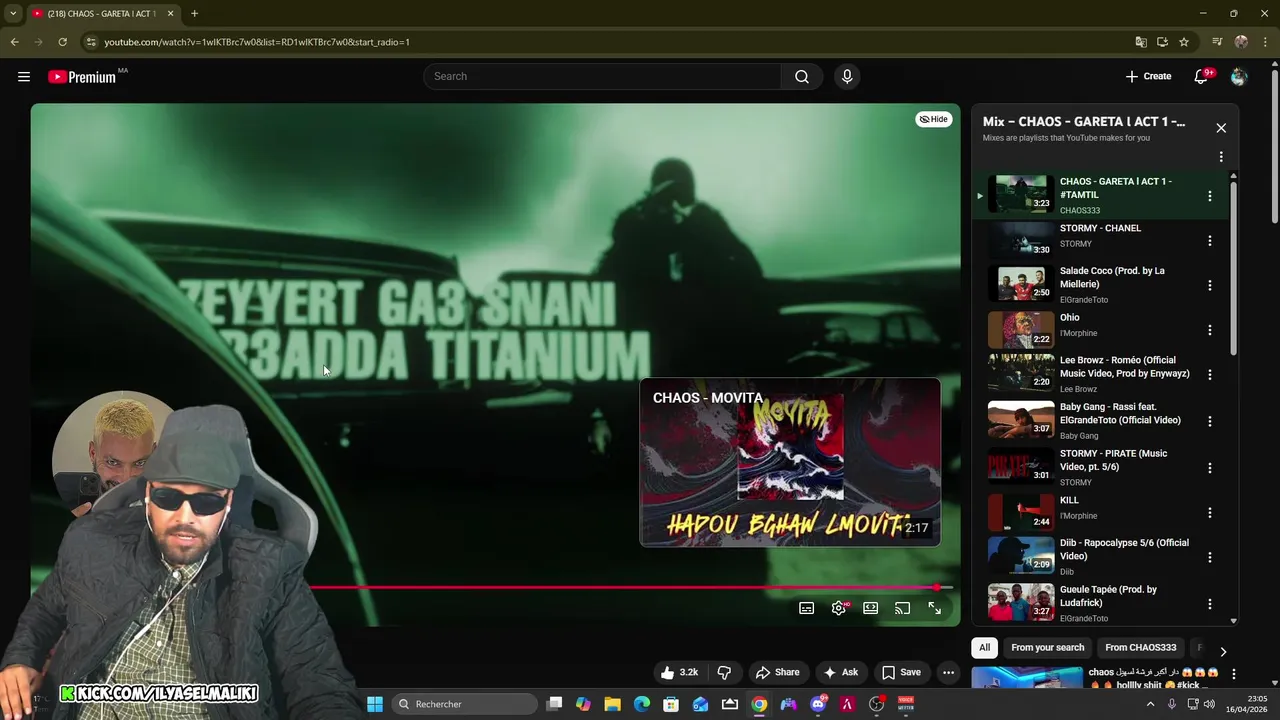Play Diib - Rapocalypse 5/6
Viewport: 1280px width, 720px height.
pos(1100,556)
